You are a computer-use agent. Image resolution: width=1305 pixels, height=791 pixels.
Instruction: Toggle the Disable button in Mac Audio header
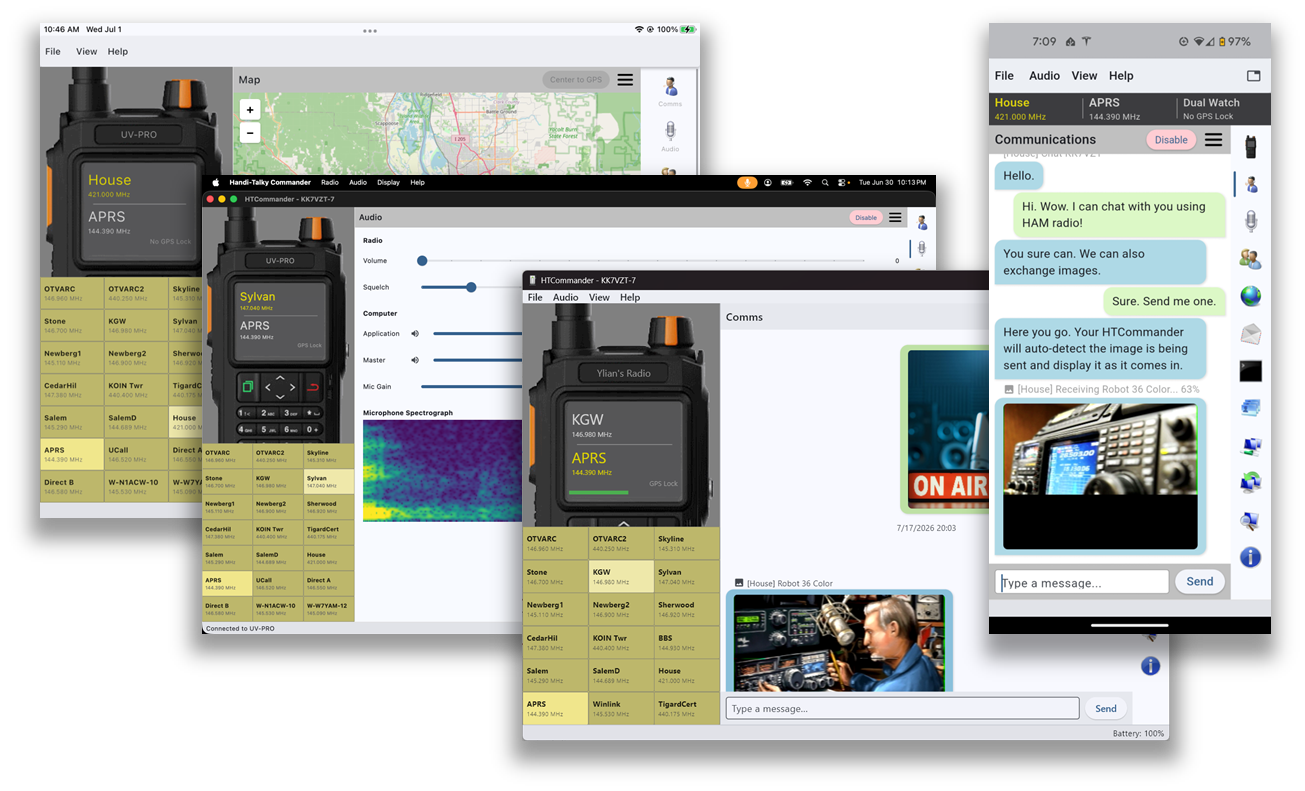click(x=866, y=217)
